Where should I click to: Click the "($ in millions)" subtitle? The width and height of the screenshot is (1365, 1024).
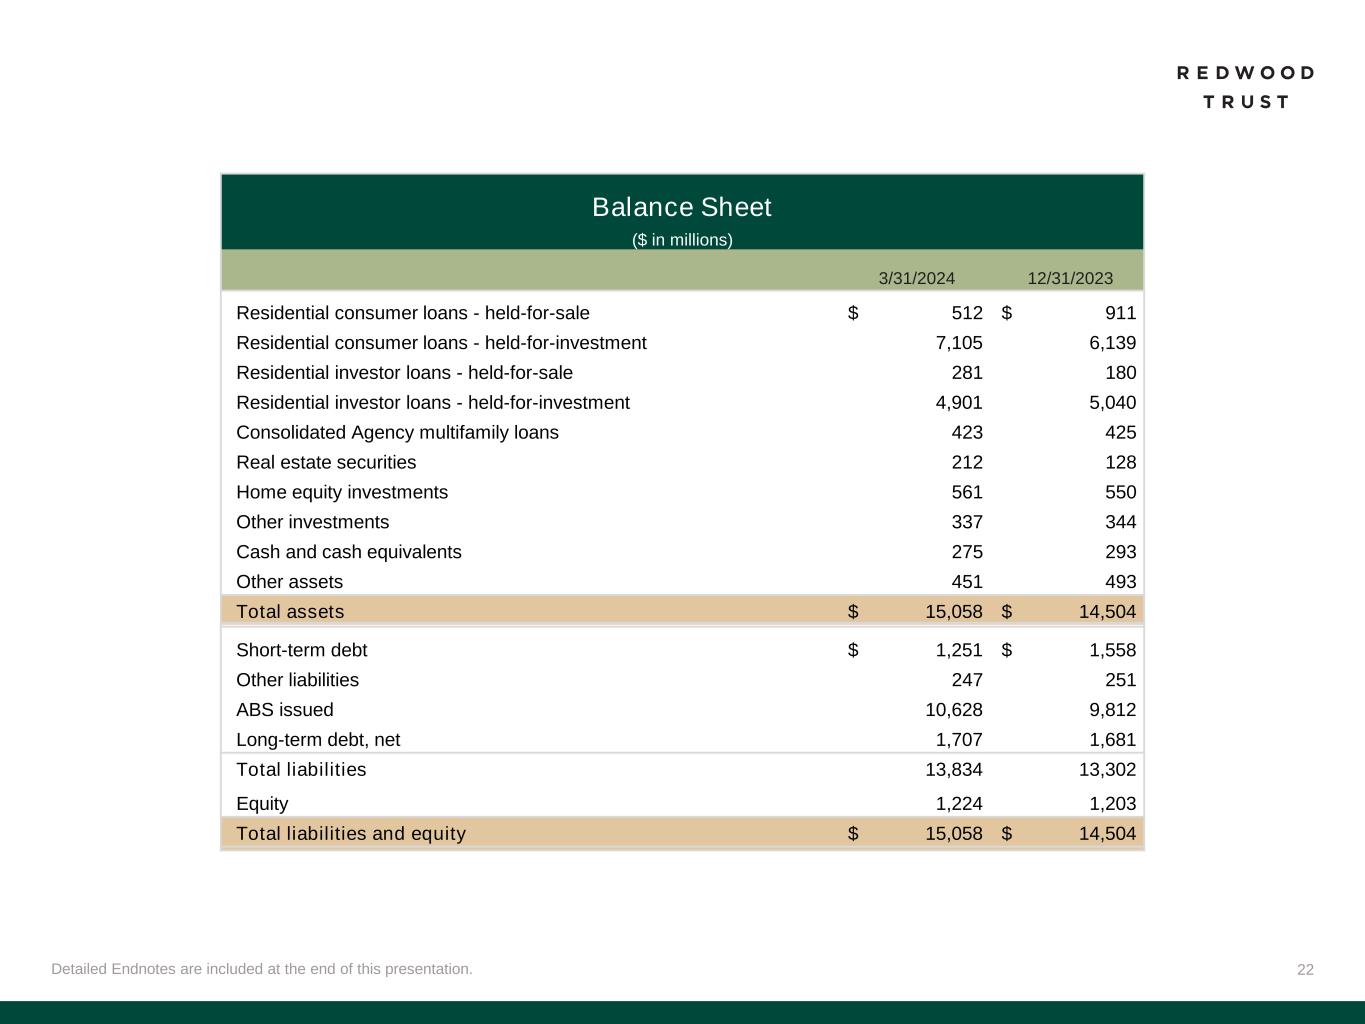[x=681, y=240]
